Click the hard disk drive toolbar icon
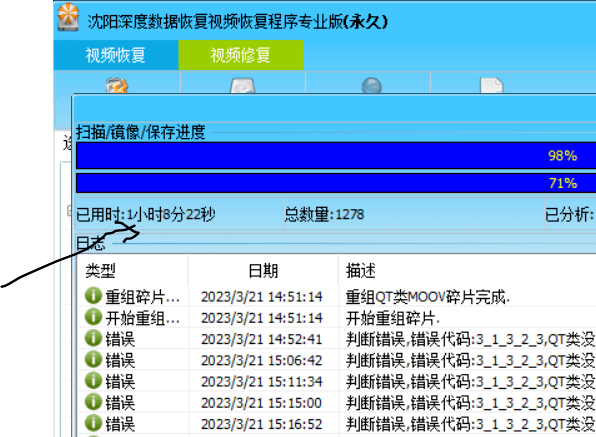The height and width of the screenshot is (437, 596). coord(243,86)
